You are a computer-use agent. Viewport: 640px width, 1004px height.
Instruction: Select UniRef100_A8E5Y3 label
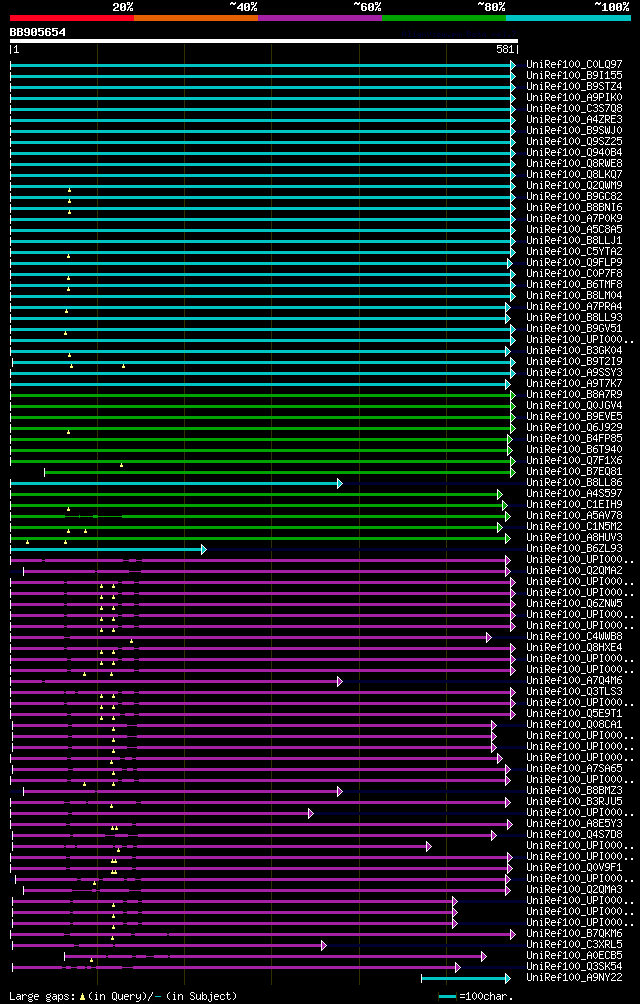(x=574, y=823)
